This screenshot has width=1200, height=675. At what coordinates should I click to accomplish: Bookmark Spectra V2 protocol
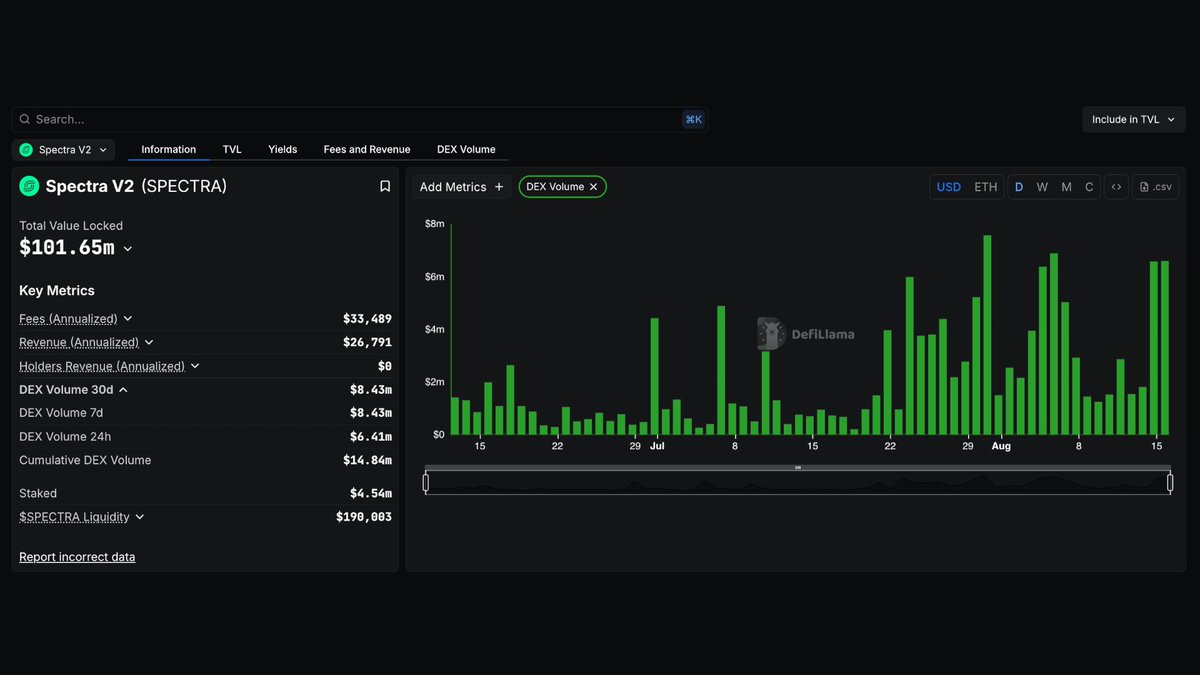[385, 186]
